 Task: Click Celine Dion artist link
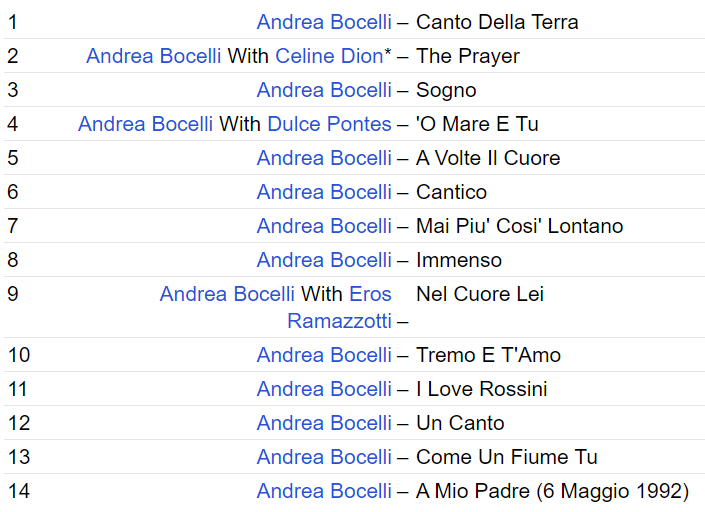click(x=329, y=56)
